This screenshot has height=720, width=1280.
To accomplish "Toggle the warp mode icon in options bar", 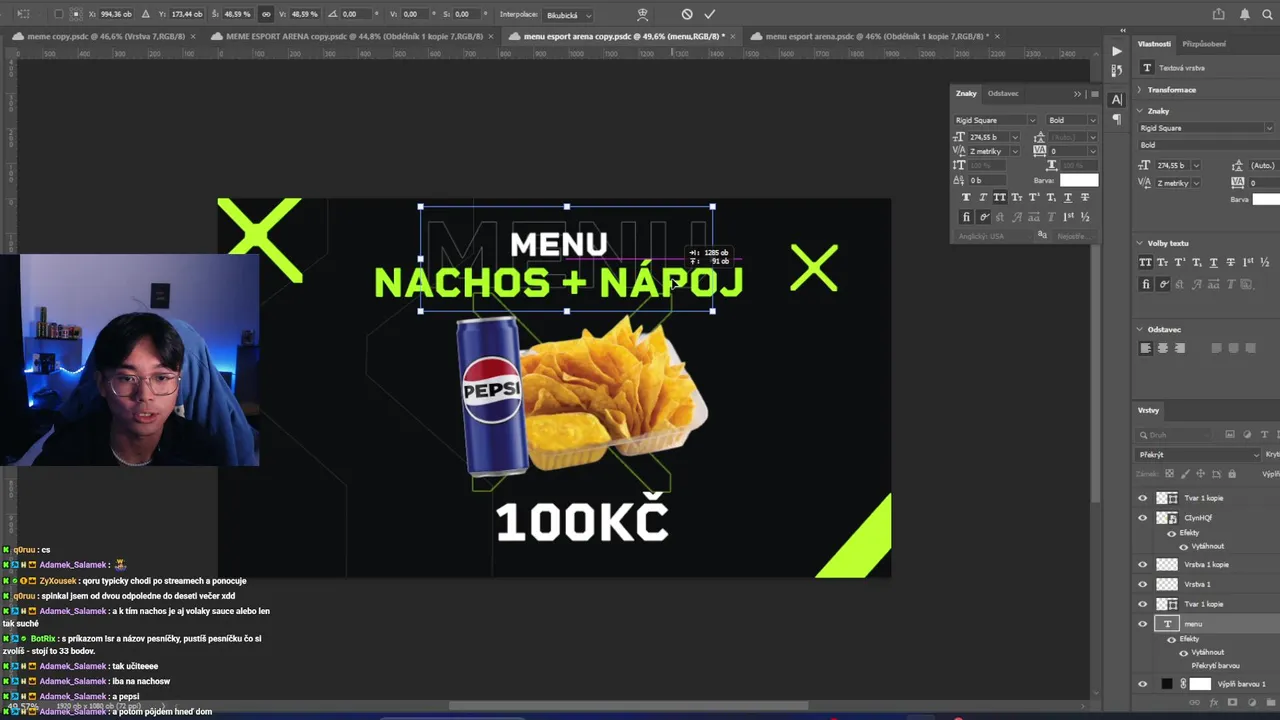I will 642,14.
